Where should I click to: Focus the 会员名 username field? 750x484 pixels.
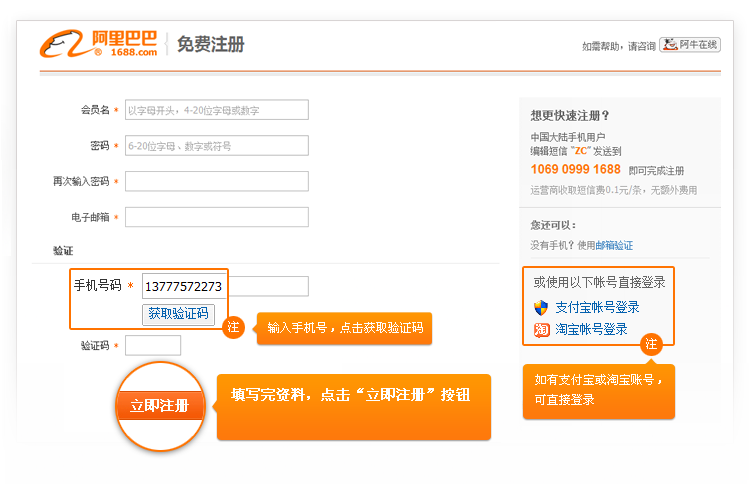217,110
